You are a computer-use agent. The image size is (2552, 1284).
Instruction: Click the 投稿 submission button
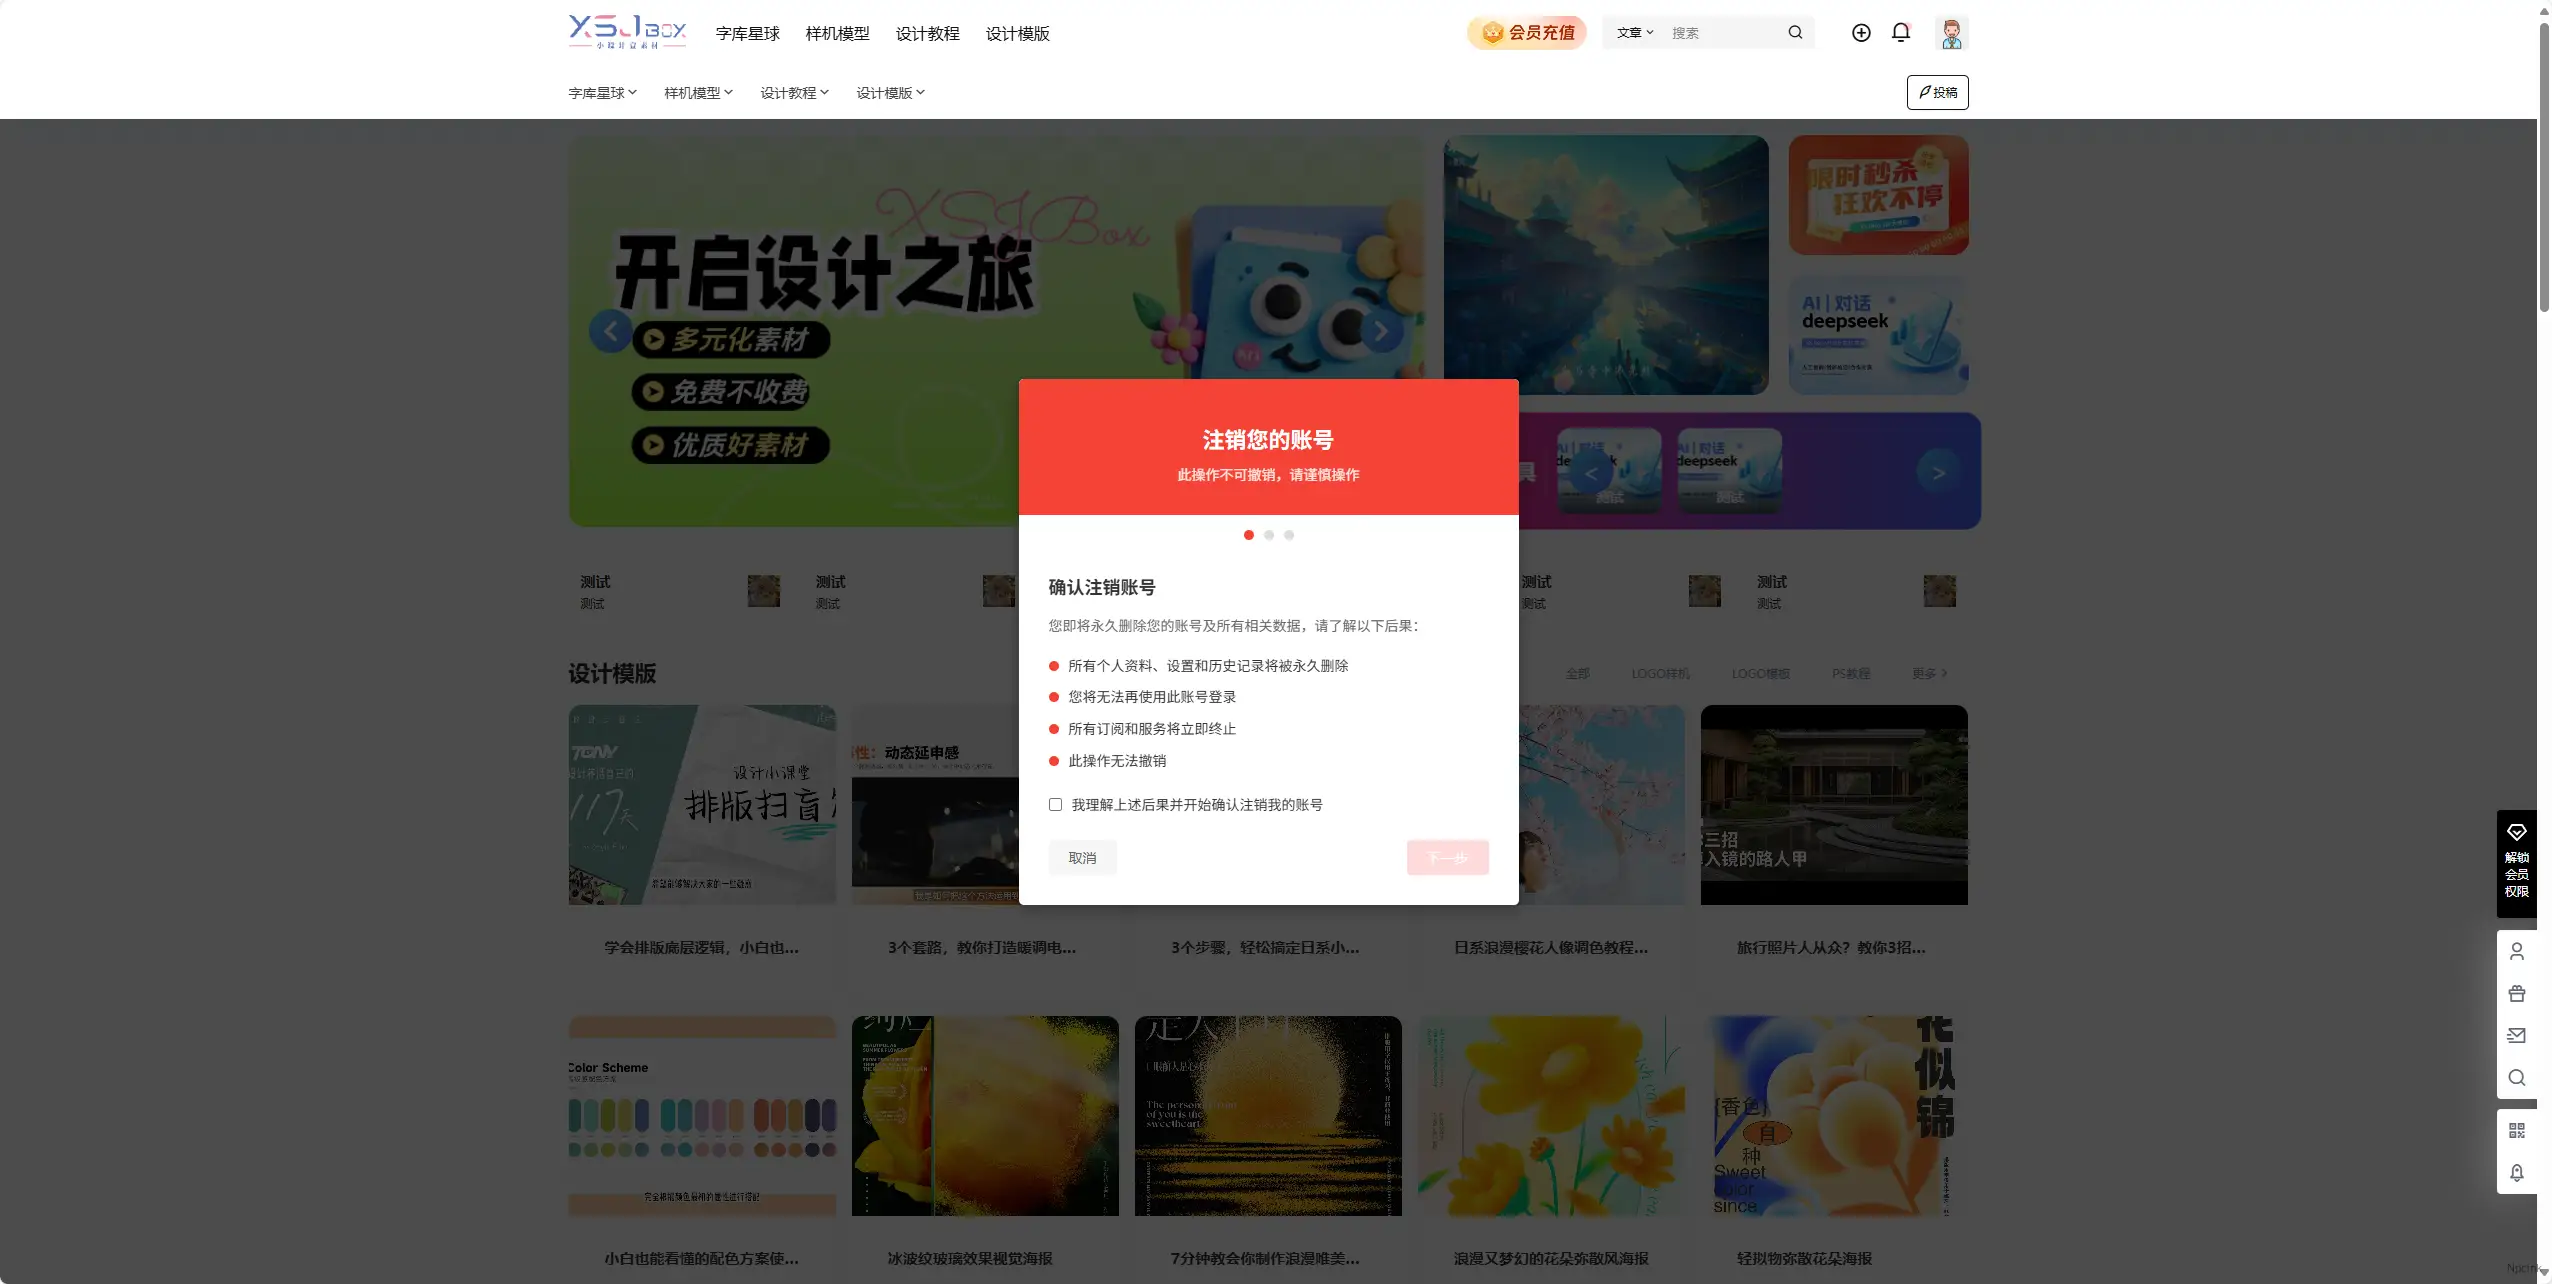pos(1937,92)
